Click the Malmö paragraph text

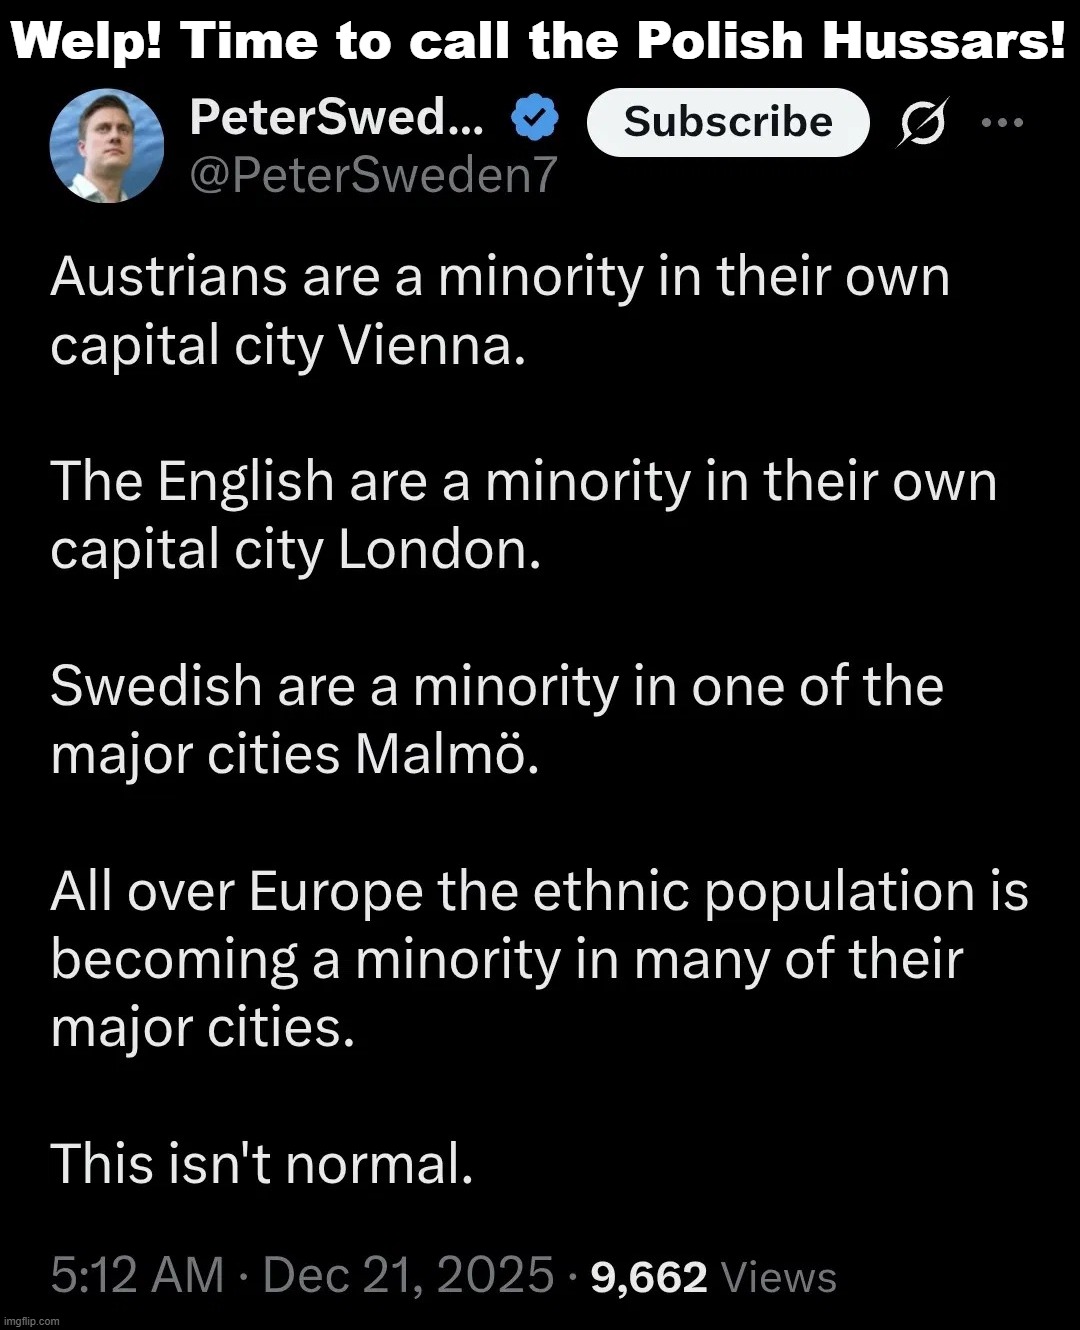pos(495,720)
